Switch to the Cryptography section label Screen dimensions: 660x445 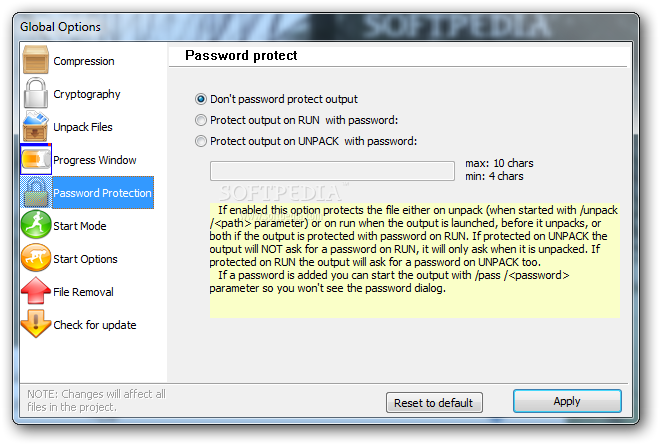point(87,94)
